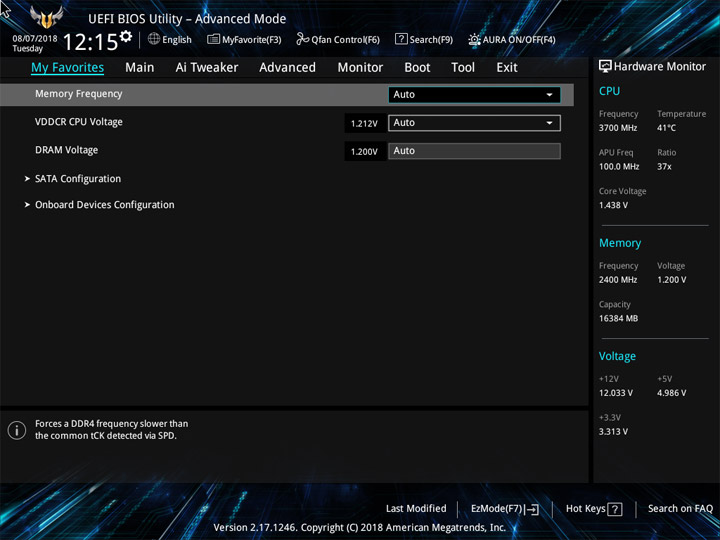Click the globe language icon

point(154,39)
